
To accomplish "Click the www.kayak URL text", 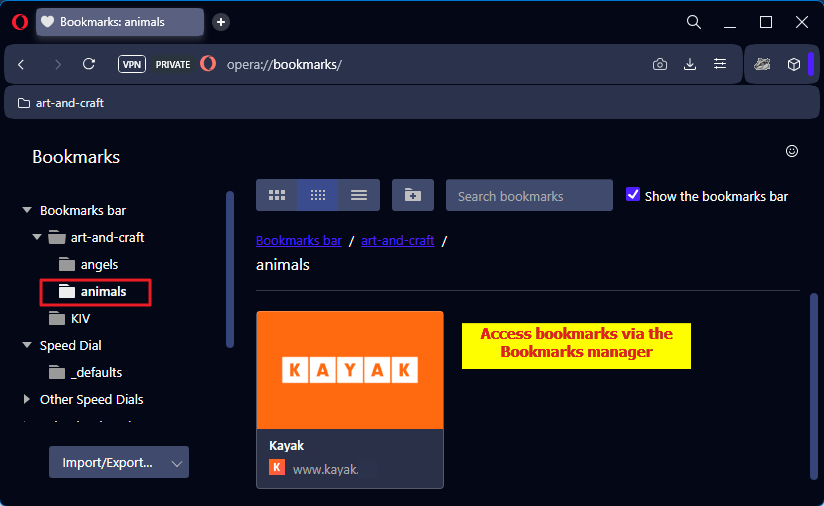I will (326, 469).
